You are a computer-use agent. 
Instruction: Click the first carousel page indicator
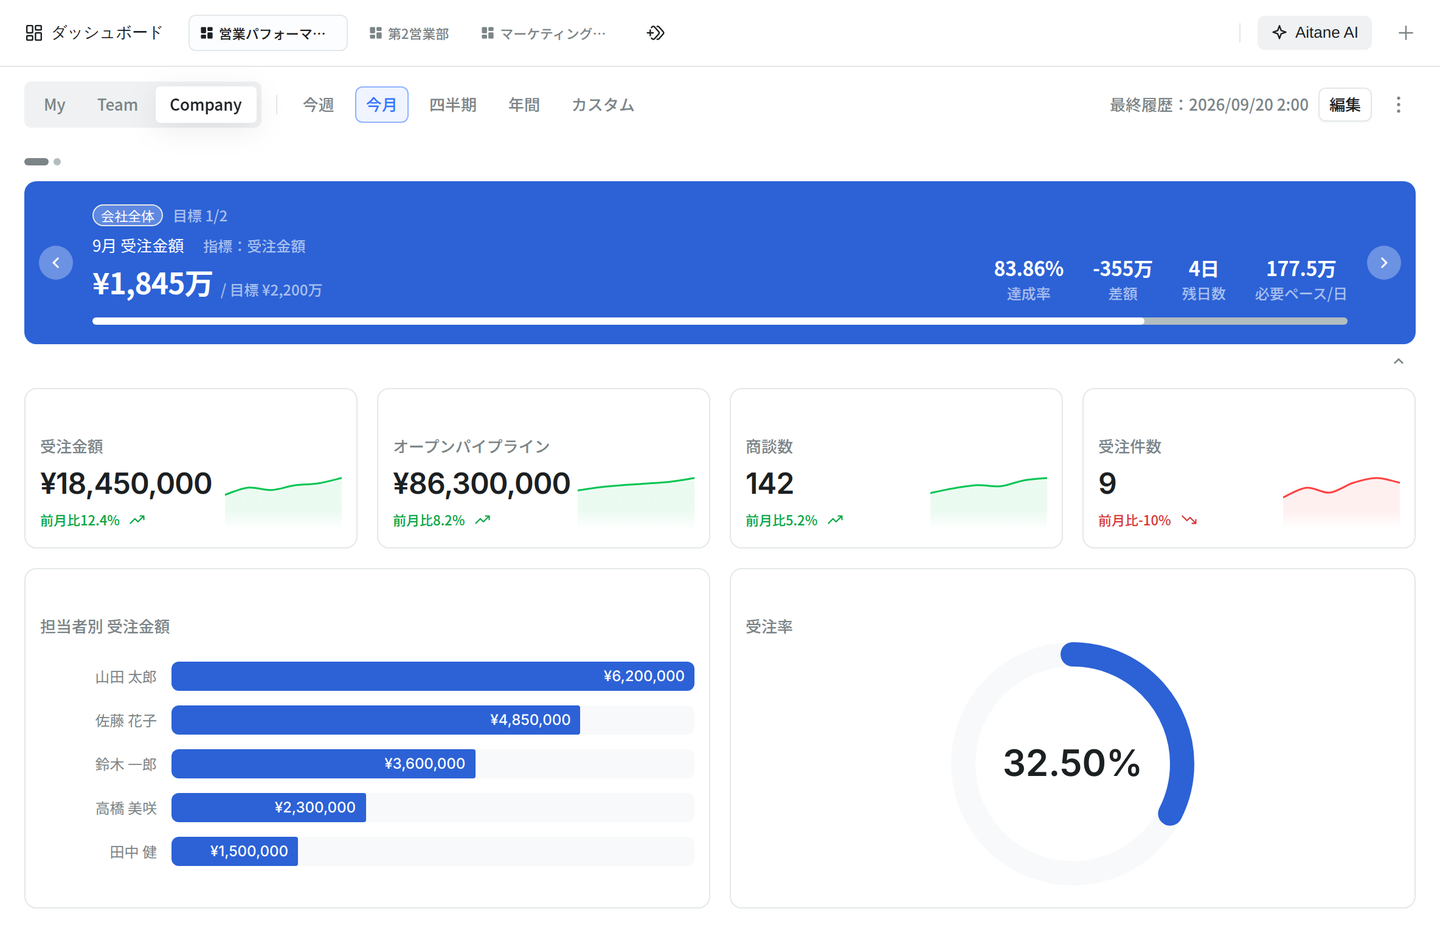click(37, 161)
